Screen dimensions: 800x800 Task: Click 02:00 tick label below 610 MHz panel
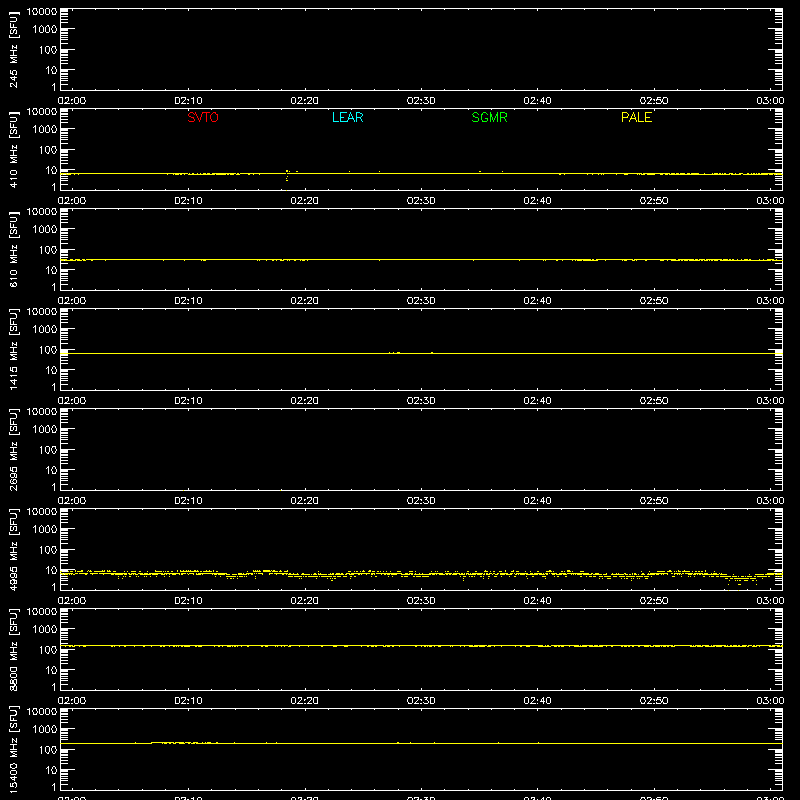(72, 301)
